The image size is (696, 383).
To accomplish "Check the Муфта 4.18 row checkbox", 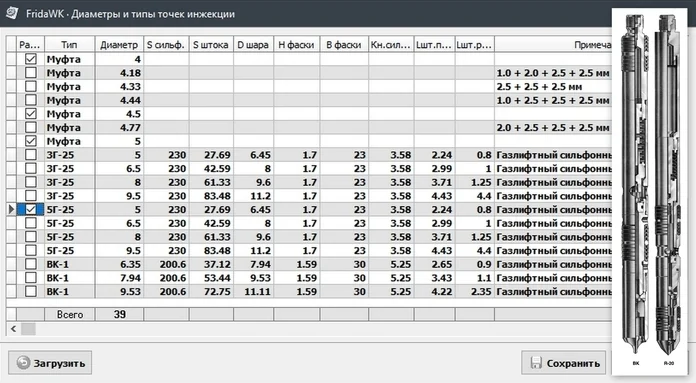I will pyautogui.click(x=31, y=72).
